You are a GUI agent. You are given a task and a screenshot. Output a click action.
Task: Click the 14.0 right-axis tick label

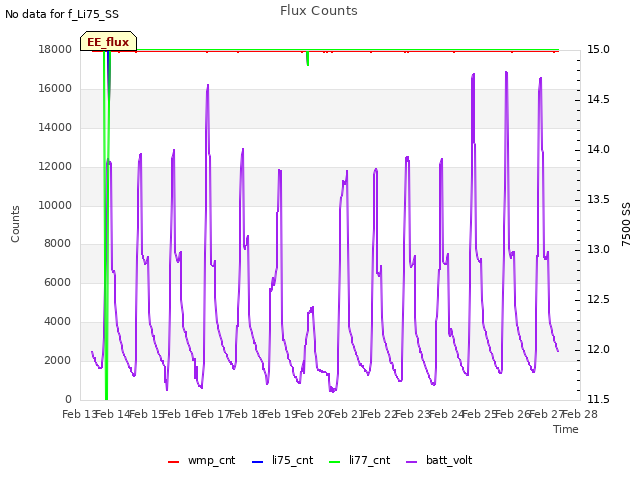[x=598, y=149]
